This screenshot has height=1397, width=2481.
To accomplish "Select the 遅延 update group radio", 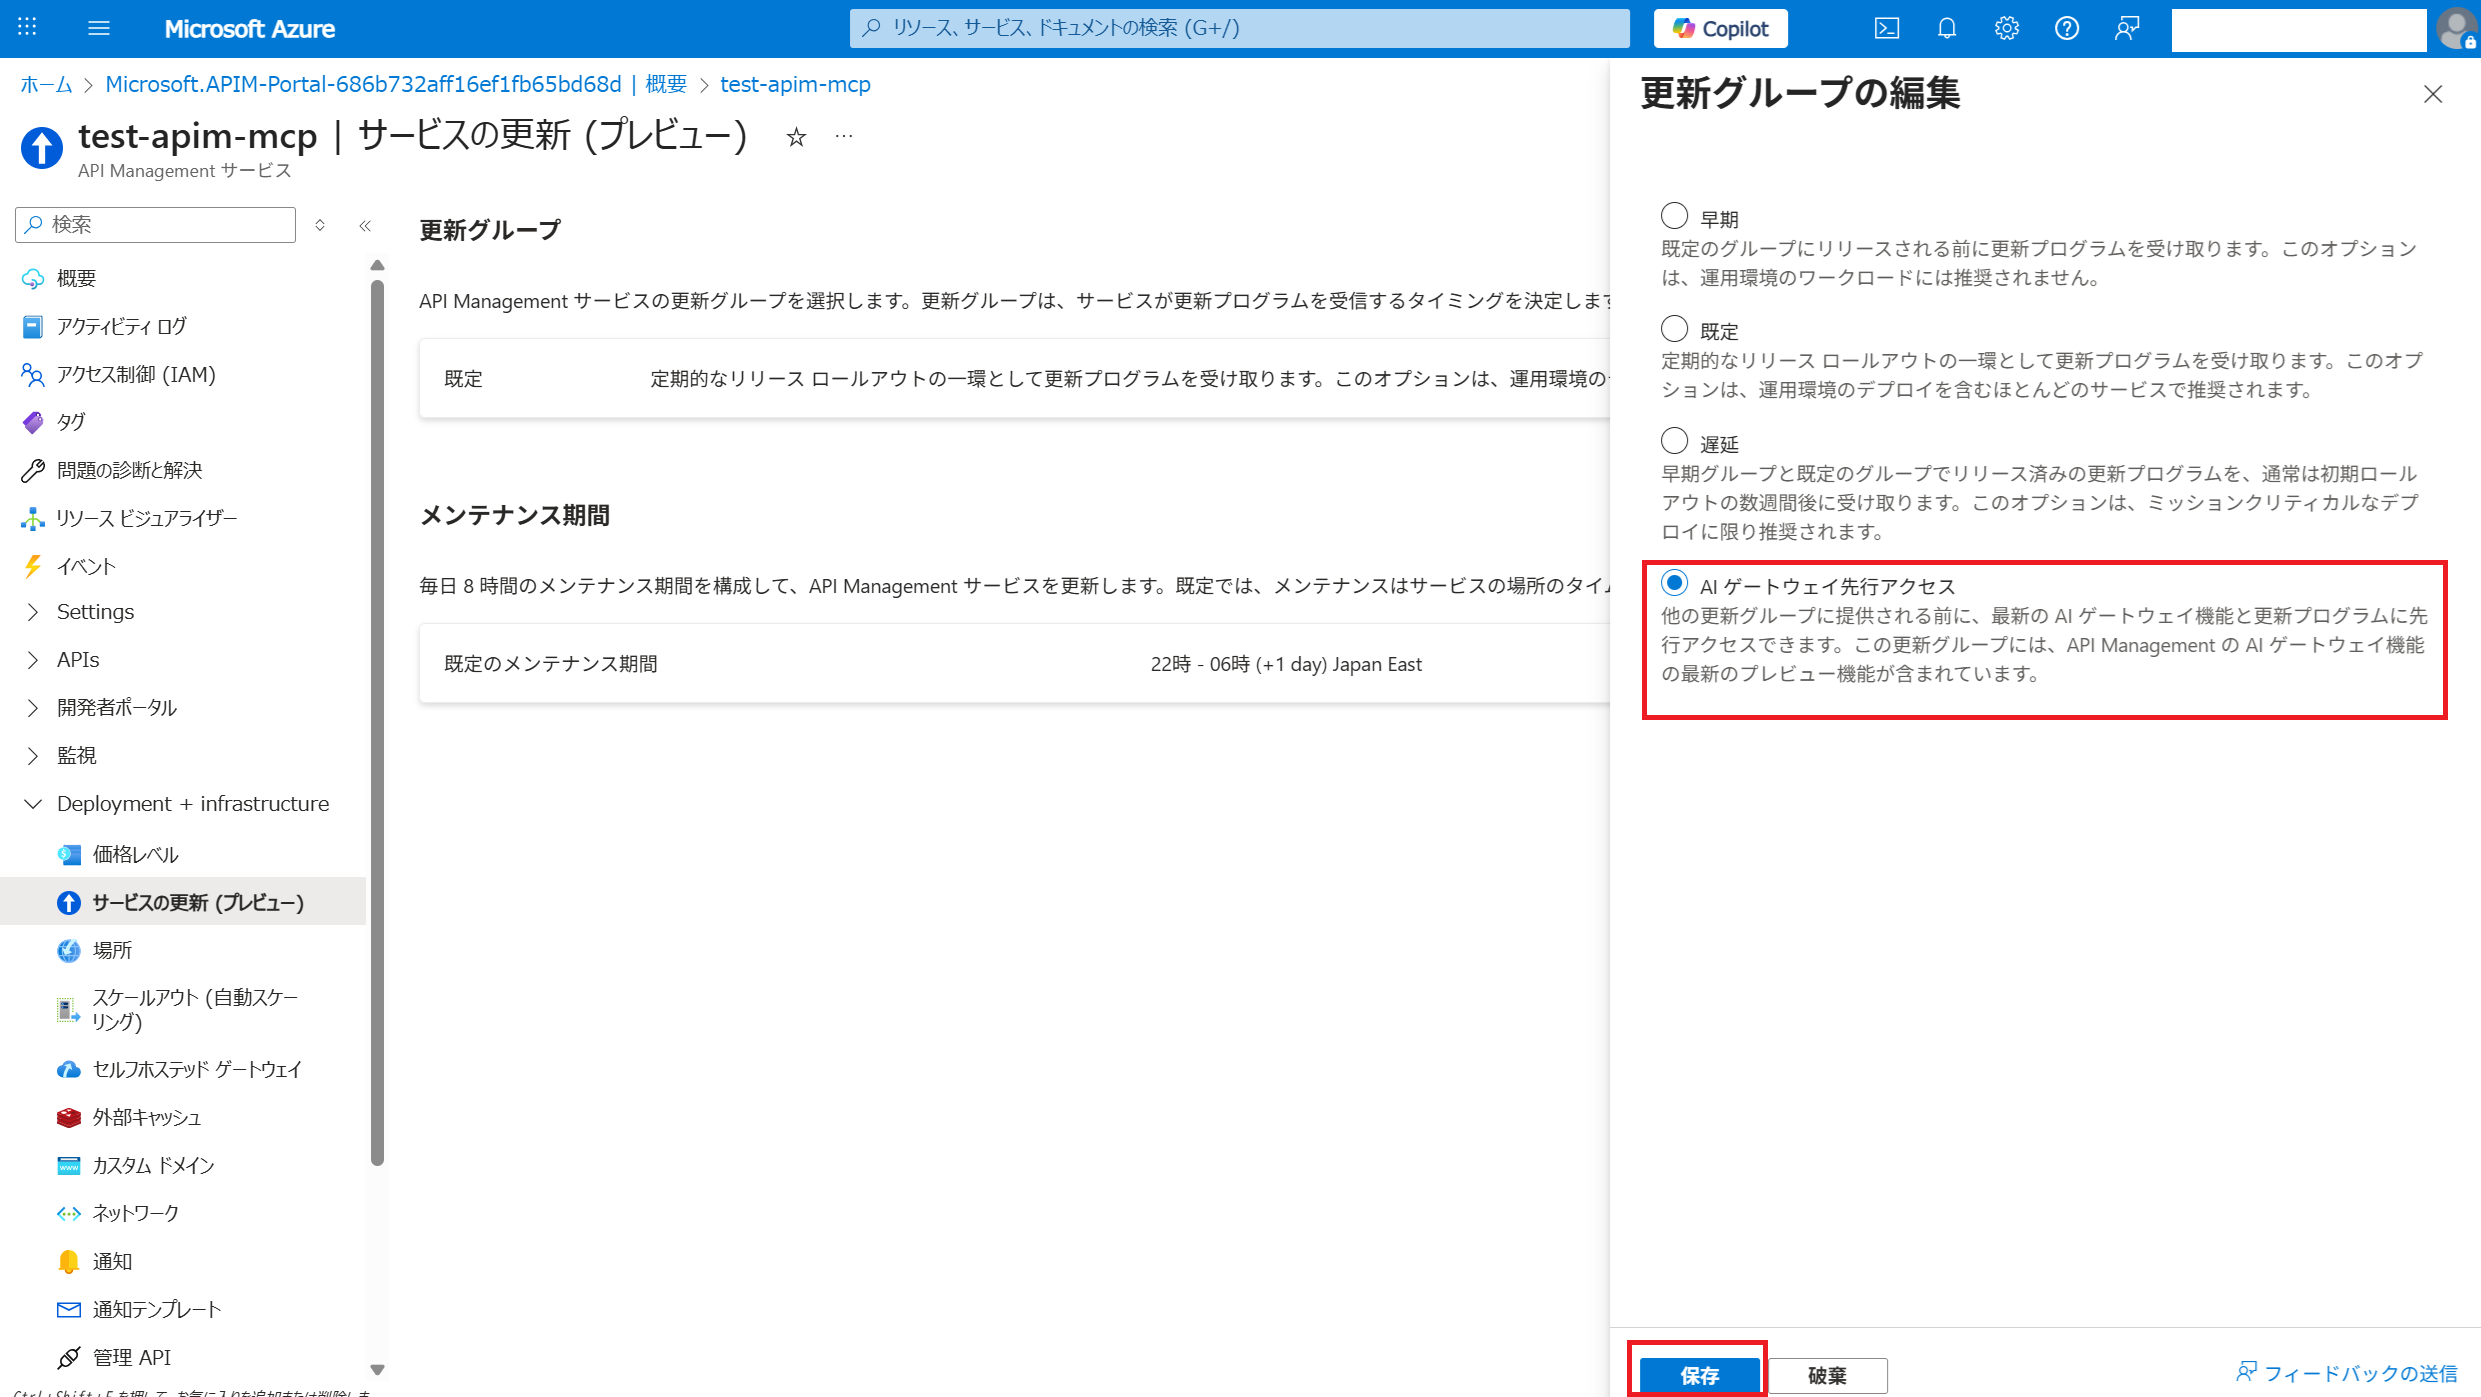I will [1674, 441].
